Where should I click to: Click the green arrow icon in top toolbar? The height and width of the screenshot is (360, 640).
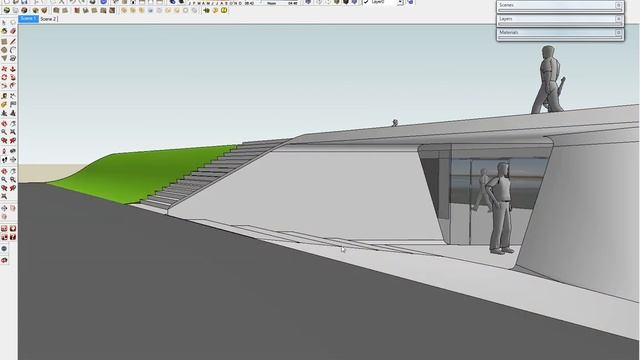tap(207, 10)
